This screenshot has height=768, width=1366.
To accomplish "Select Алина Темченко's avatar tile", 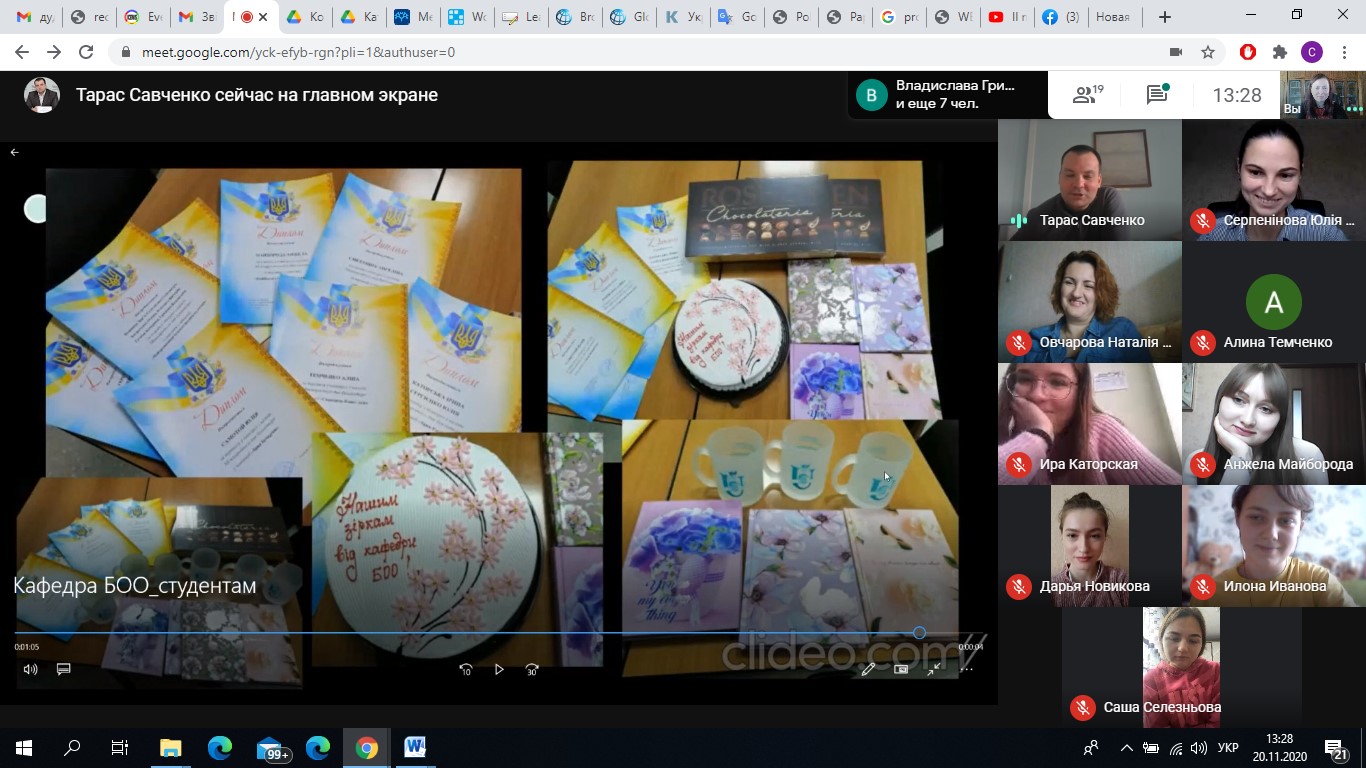I will [x=1274, y=302].
